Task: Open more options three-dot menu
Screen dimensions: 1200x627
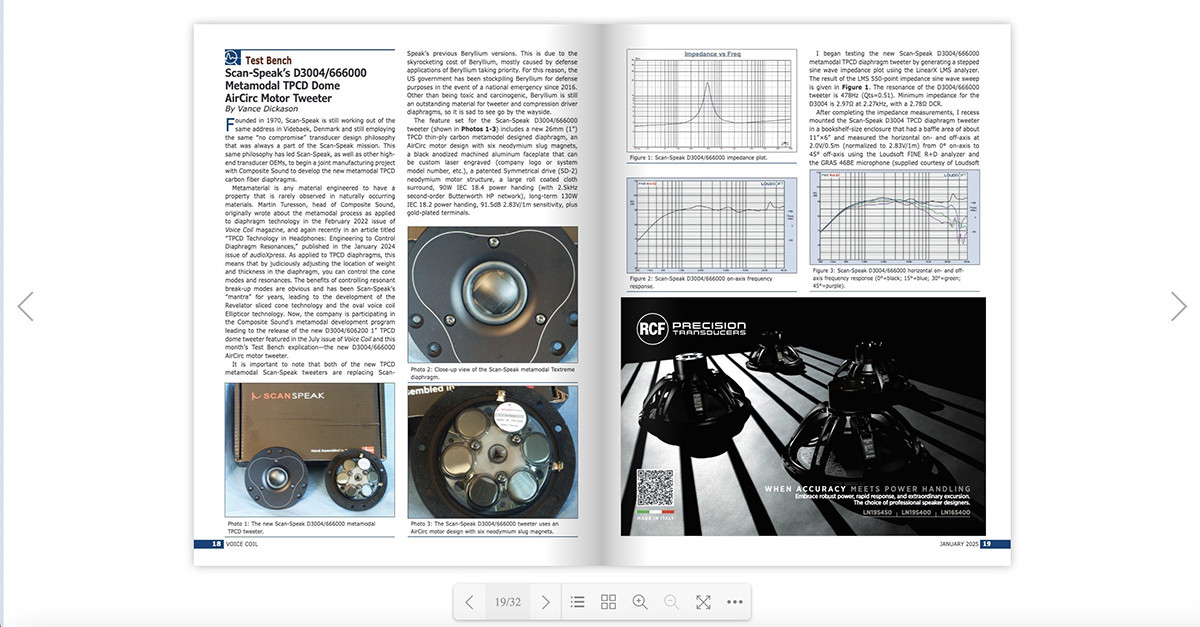Action: [x=735, y=602]
